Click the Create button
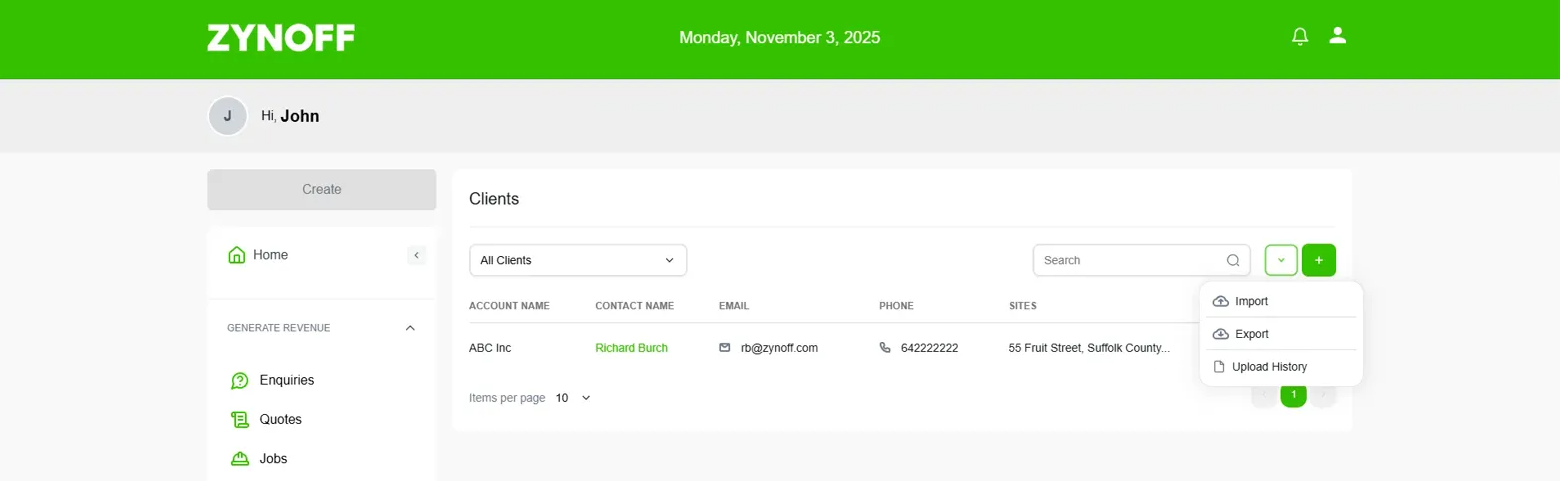The image size is (1560, 481). (x=322, y=189)
